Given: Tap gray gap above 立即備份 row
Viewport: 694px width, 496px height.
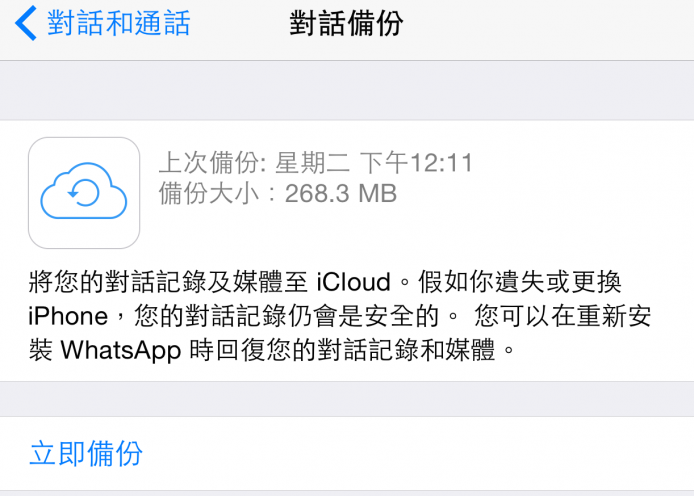Looking at the screenshot, I should (x=346, y=399).
